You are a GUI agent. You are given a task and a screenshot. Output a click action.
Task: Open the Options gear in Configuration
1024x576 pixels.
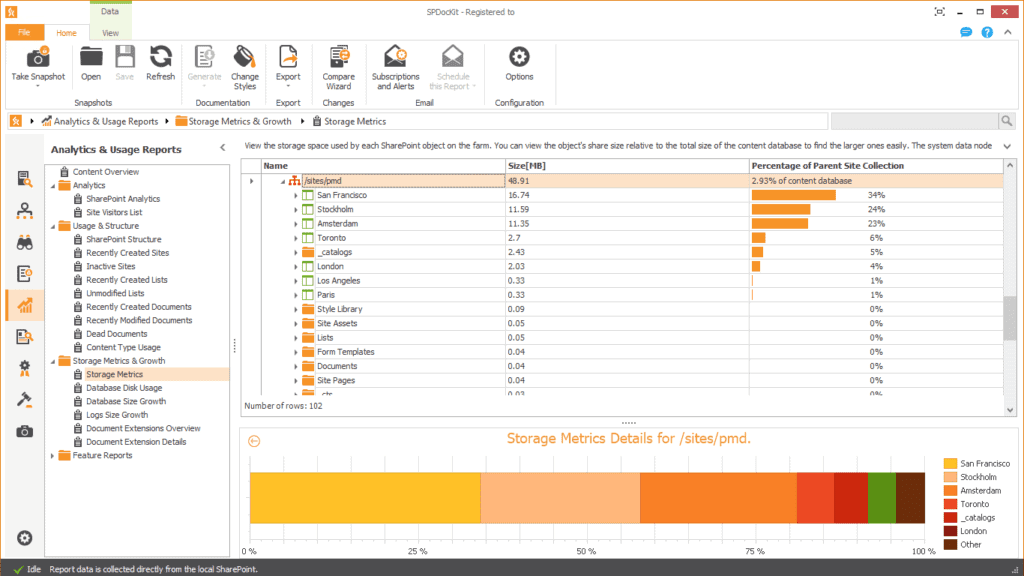(x=519, y=57)
